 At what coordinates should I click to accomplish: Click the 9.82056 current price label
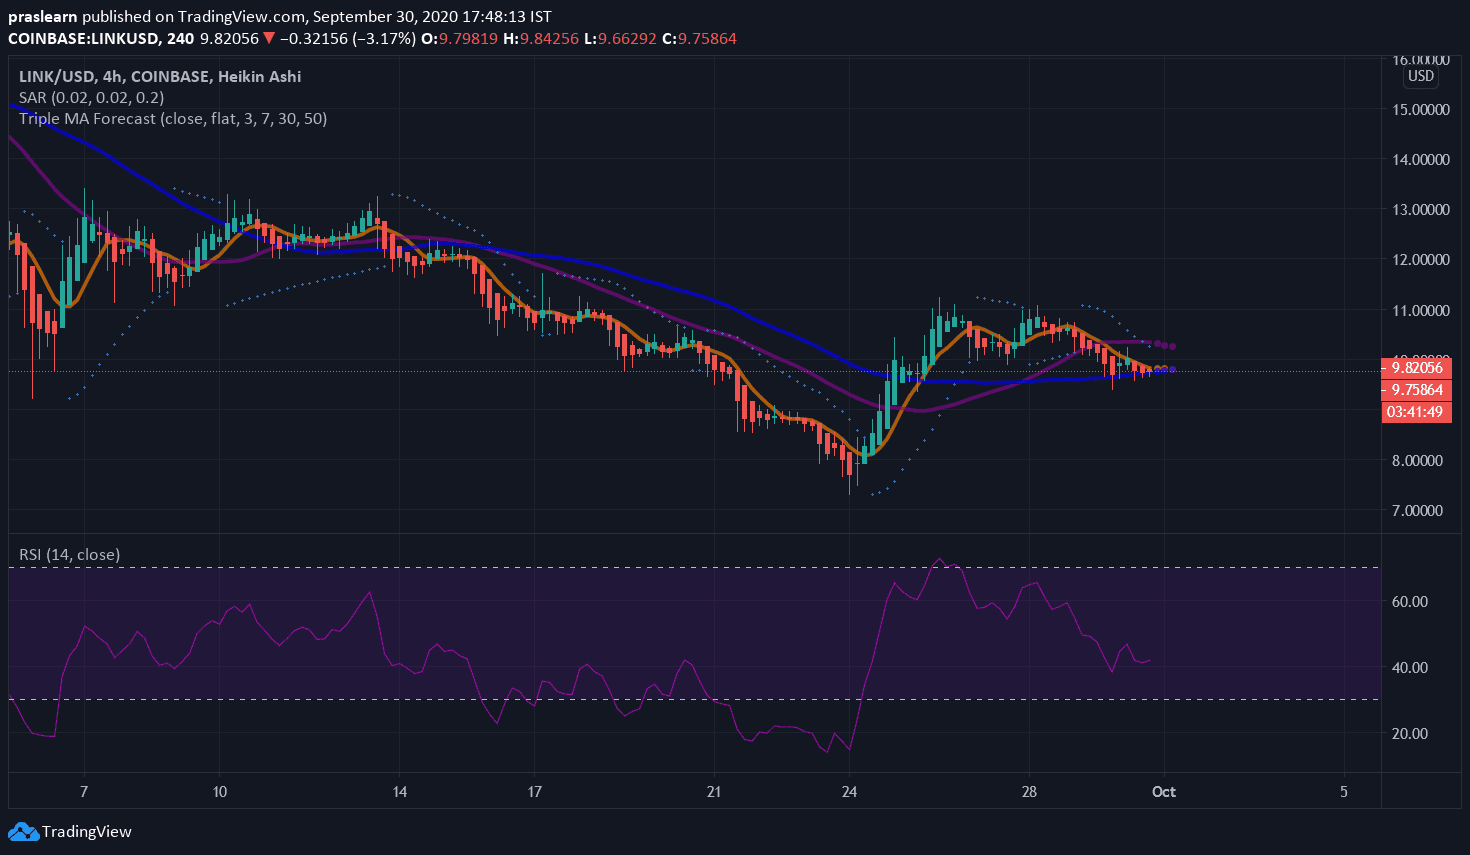click(x=1416, y=368)
